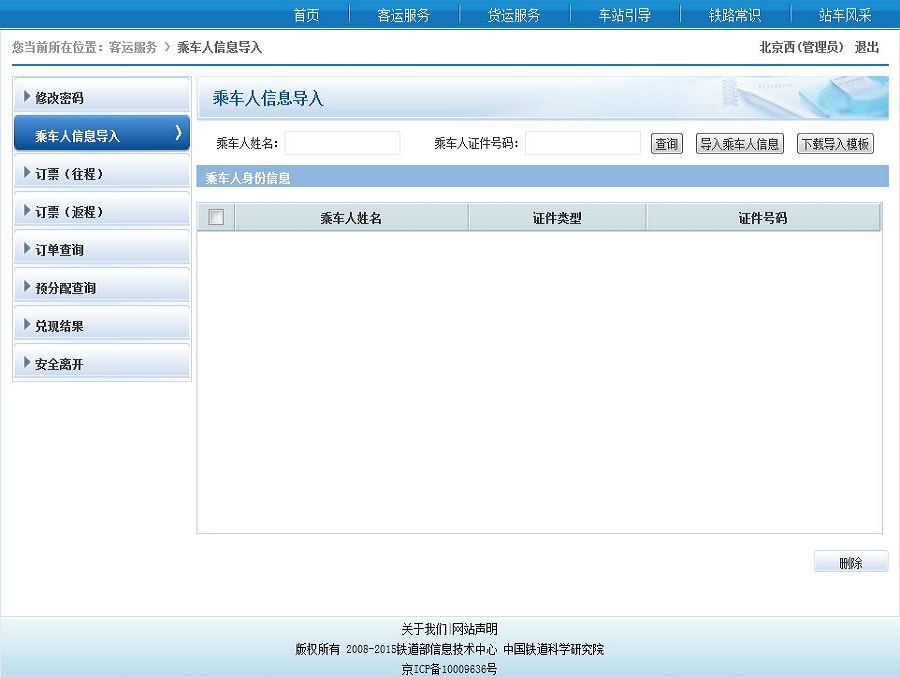Image resolution: width=900 pixels, height=678 pixels.
Task: Click the 乘车人证件号码 text field
Action: click(x=582, y=144)
